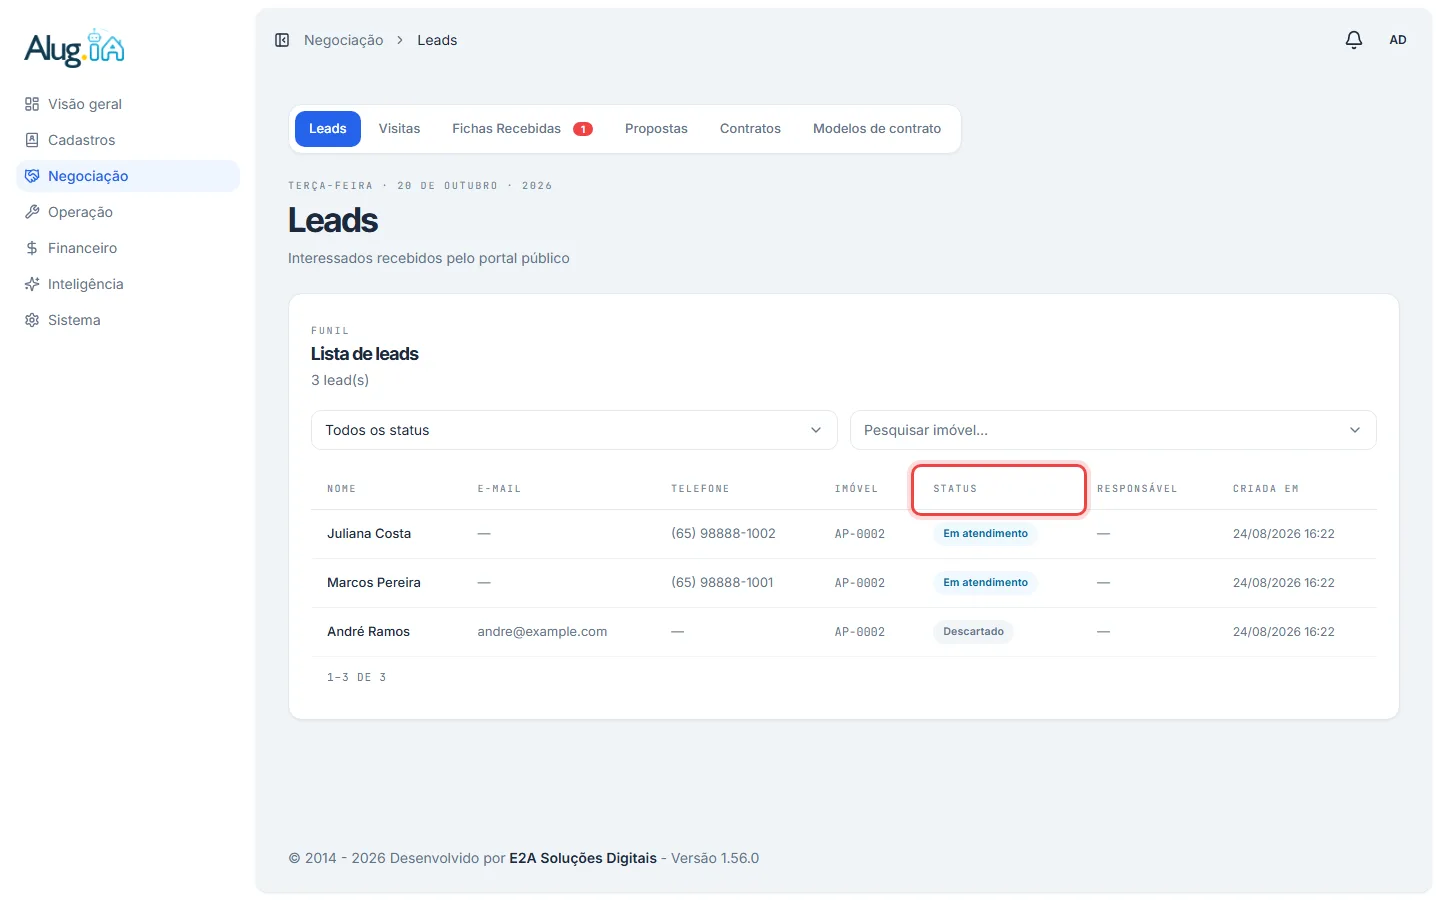1440x900 pixels.
Task: Click the Sistema gear icon
Action: tap(32, 320)
